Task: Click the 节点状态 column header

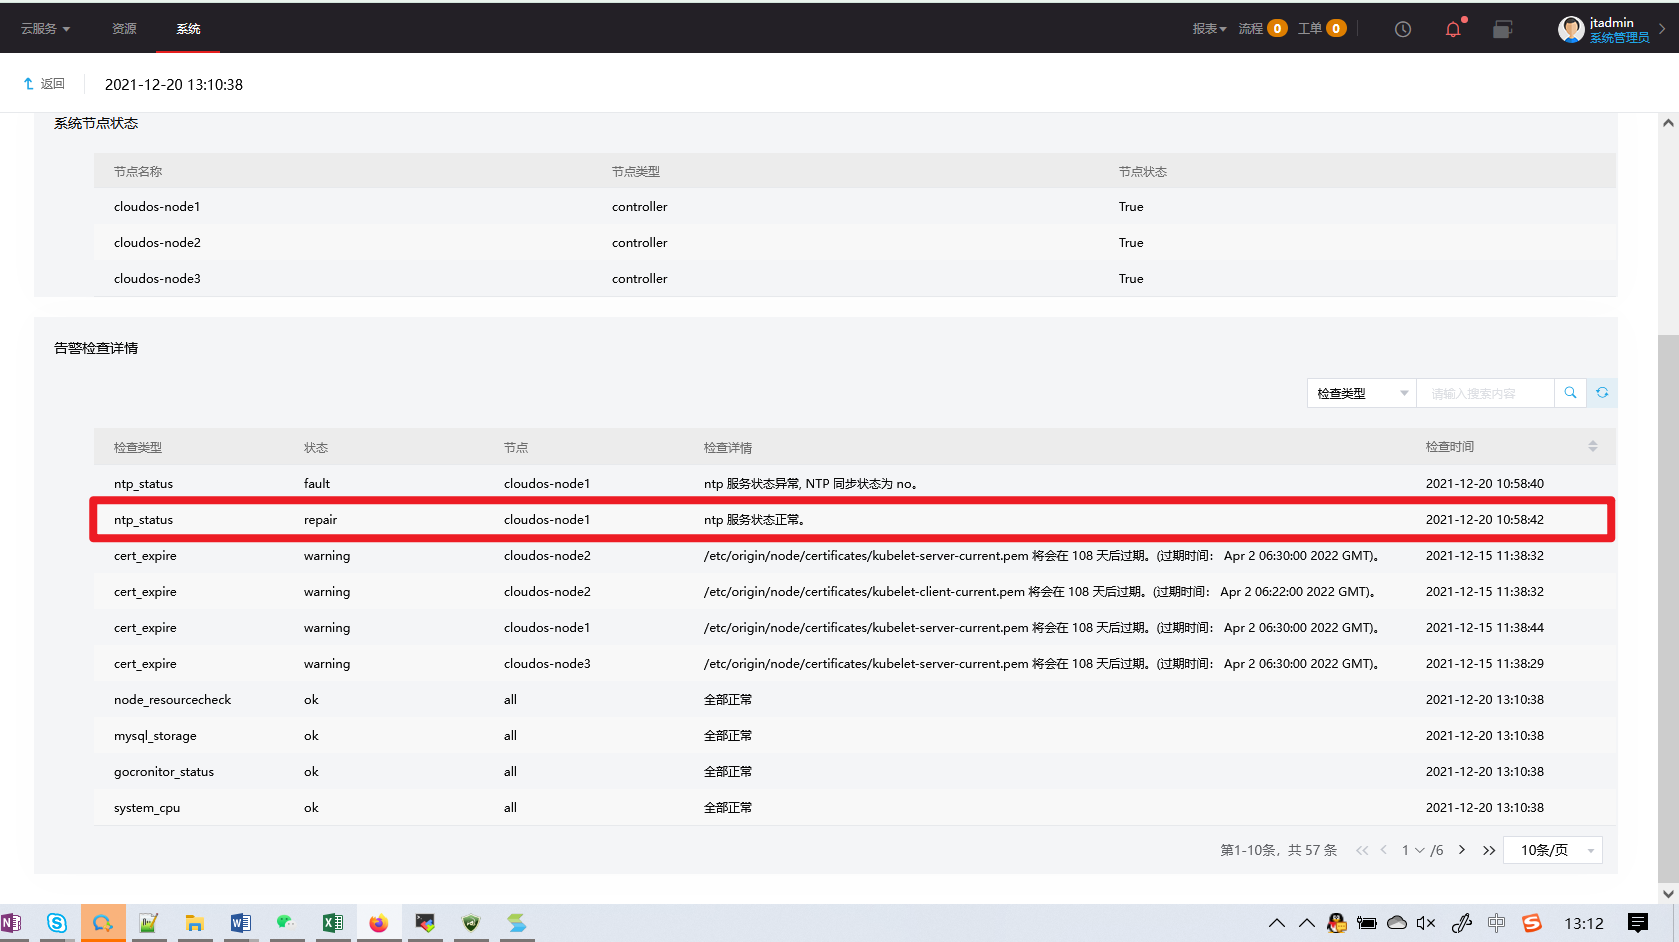Action: coord(1143,172)
